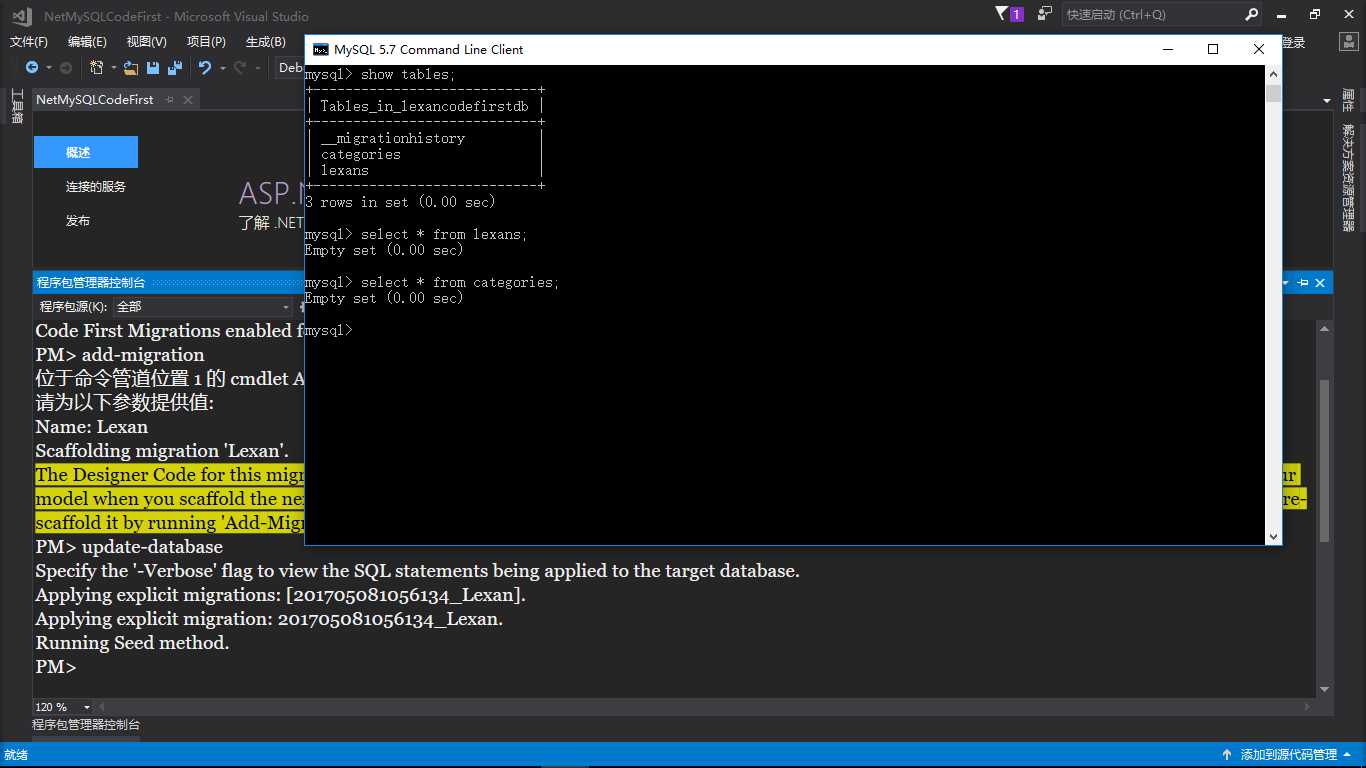The height and width of the screenshot is (768, 1366).
Task: Click Package Manager Console scrollbar down arrow
Action: (x=1325, y=689)
